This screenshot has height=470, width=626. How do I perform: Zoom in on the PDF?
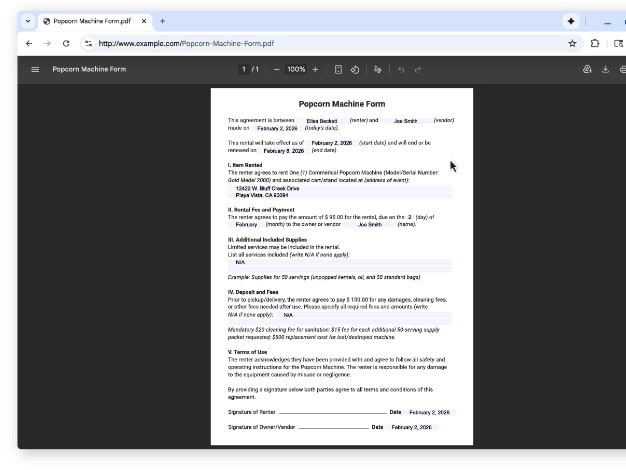[315, 69]
